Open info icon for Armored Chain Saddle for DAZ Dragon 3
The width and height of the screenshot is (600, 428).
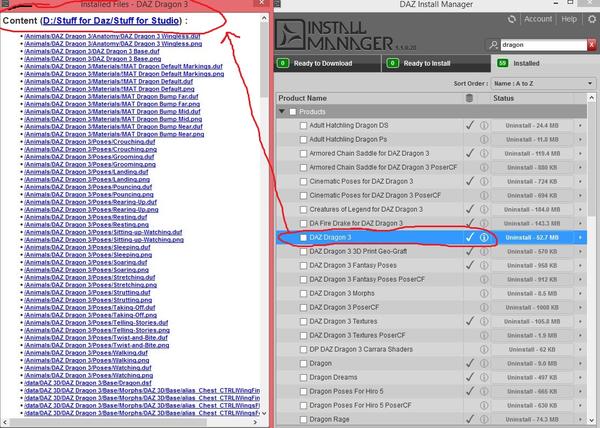coord(484,153)
